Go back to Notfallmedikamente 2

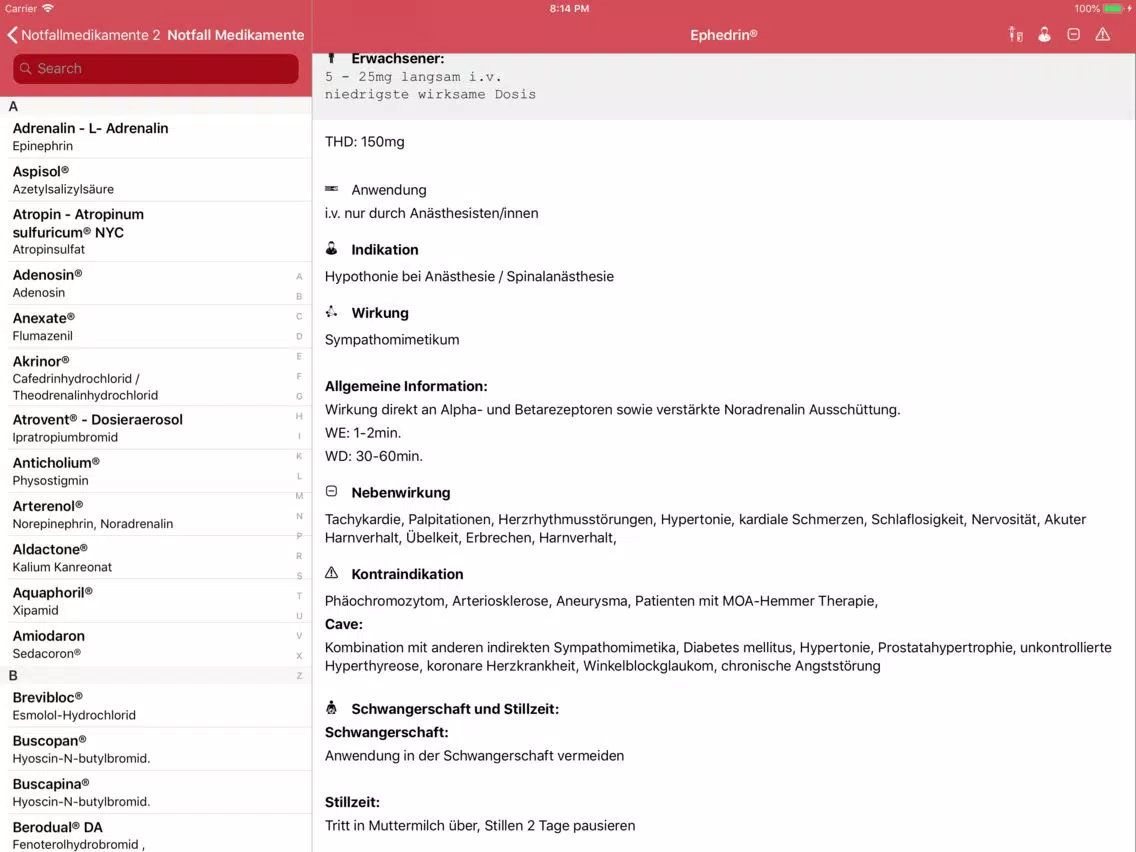point(83,35)
